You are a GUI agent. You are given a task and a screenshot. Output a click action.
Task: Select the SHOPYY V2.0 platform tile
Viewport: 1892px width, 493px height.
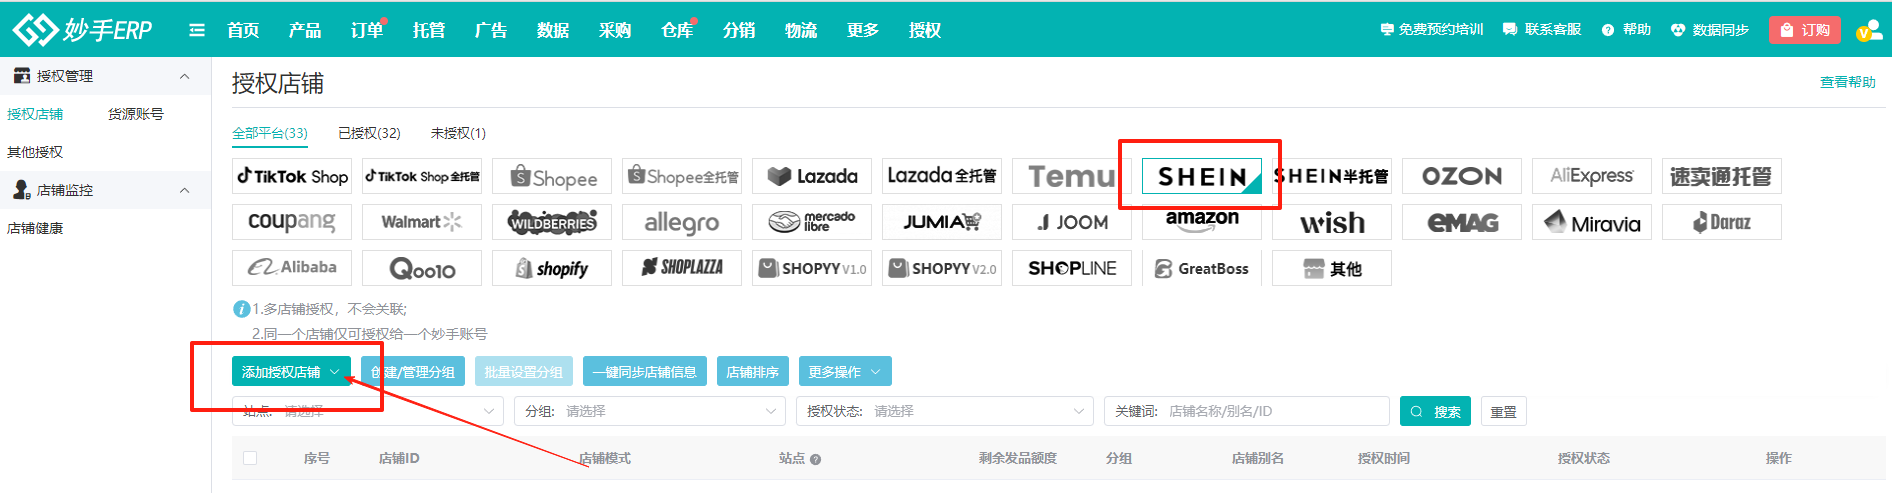[942, 268]
